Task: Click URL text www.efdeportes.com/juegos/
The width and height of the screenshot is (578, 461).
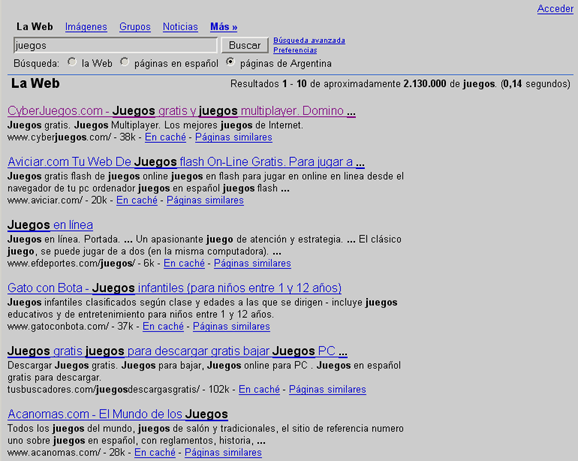Action: pyautogui.click(x=72, y=263)
